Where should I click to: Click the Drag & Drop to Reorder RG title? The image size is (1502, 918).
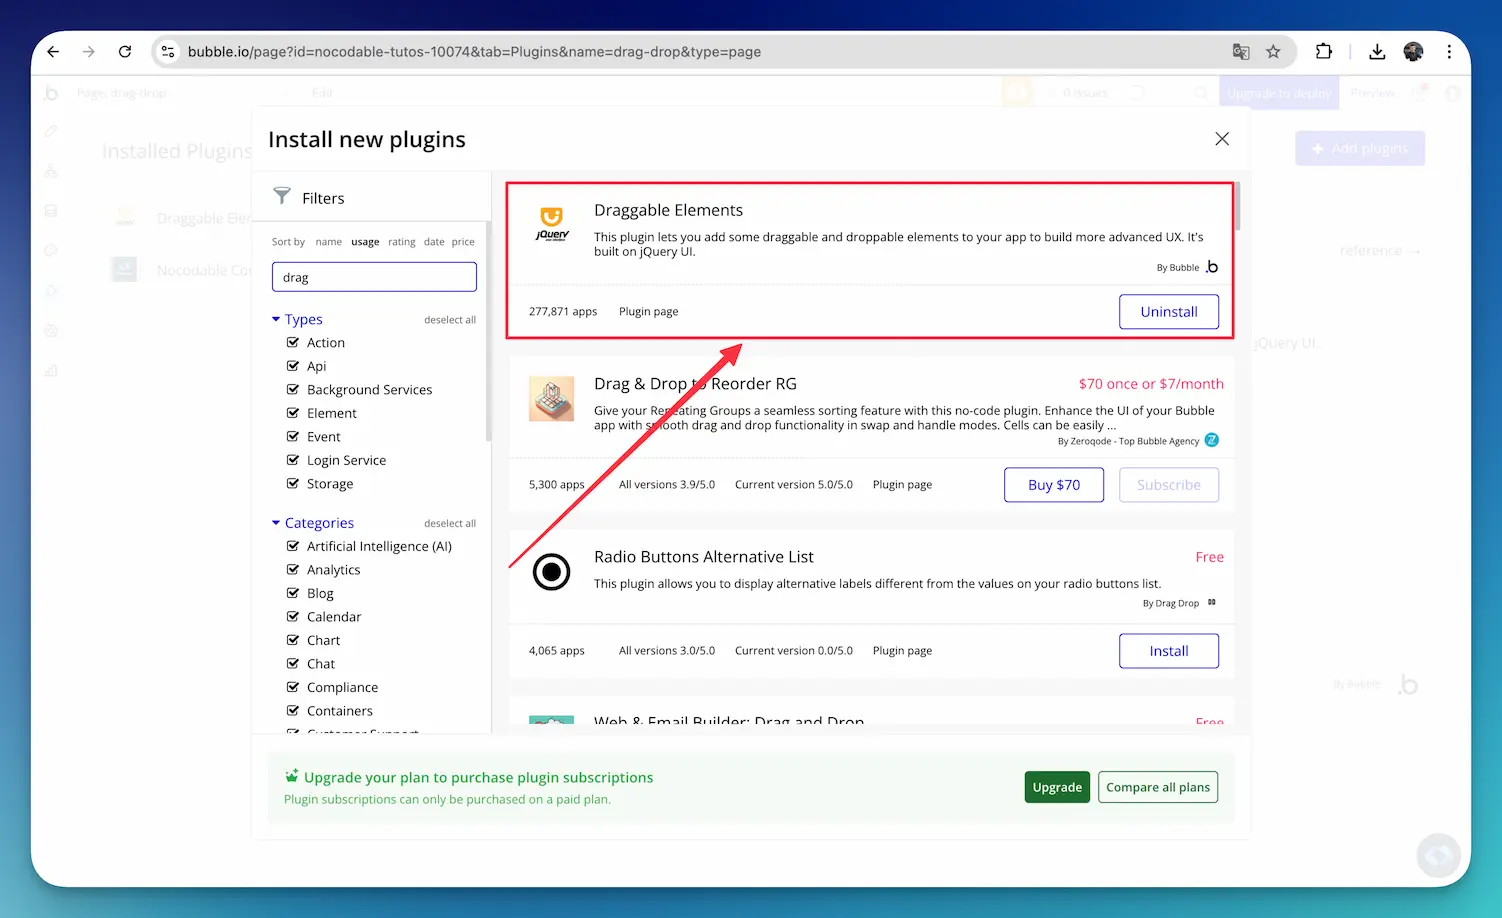(x=695, y=384)
